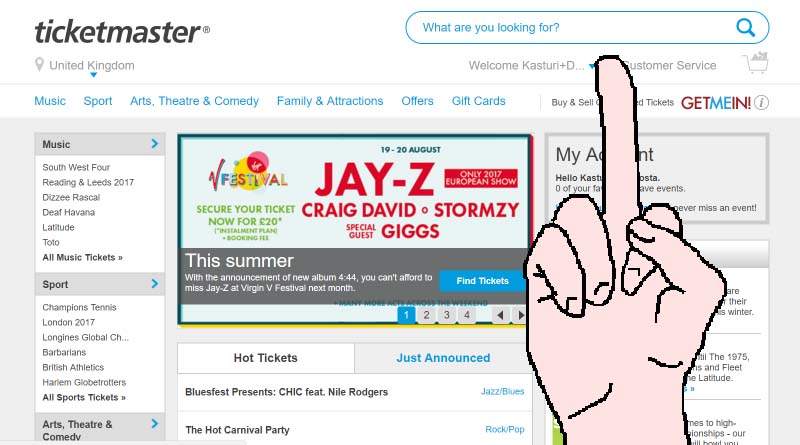Expand Arts, Theatre & Comedy sidebar arrow
Viewport: 800px width, 445px height.
(155, 424)
